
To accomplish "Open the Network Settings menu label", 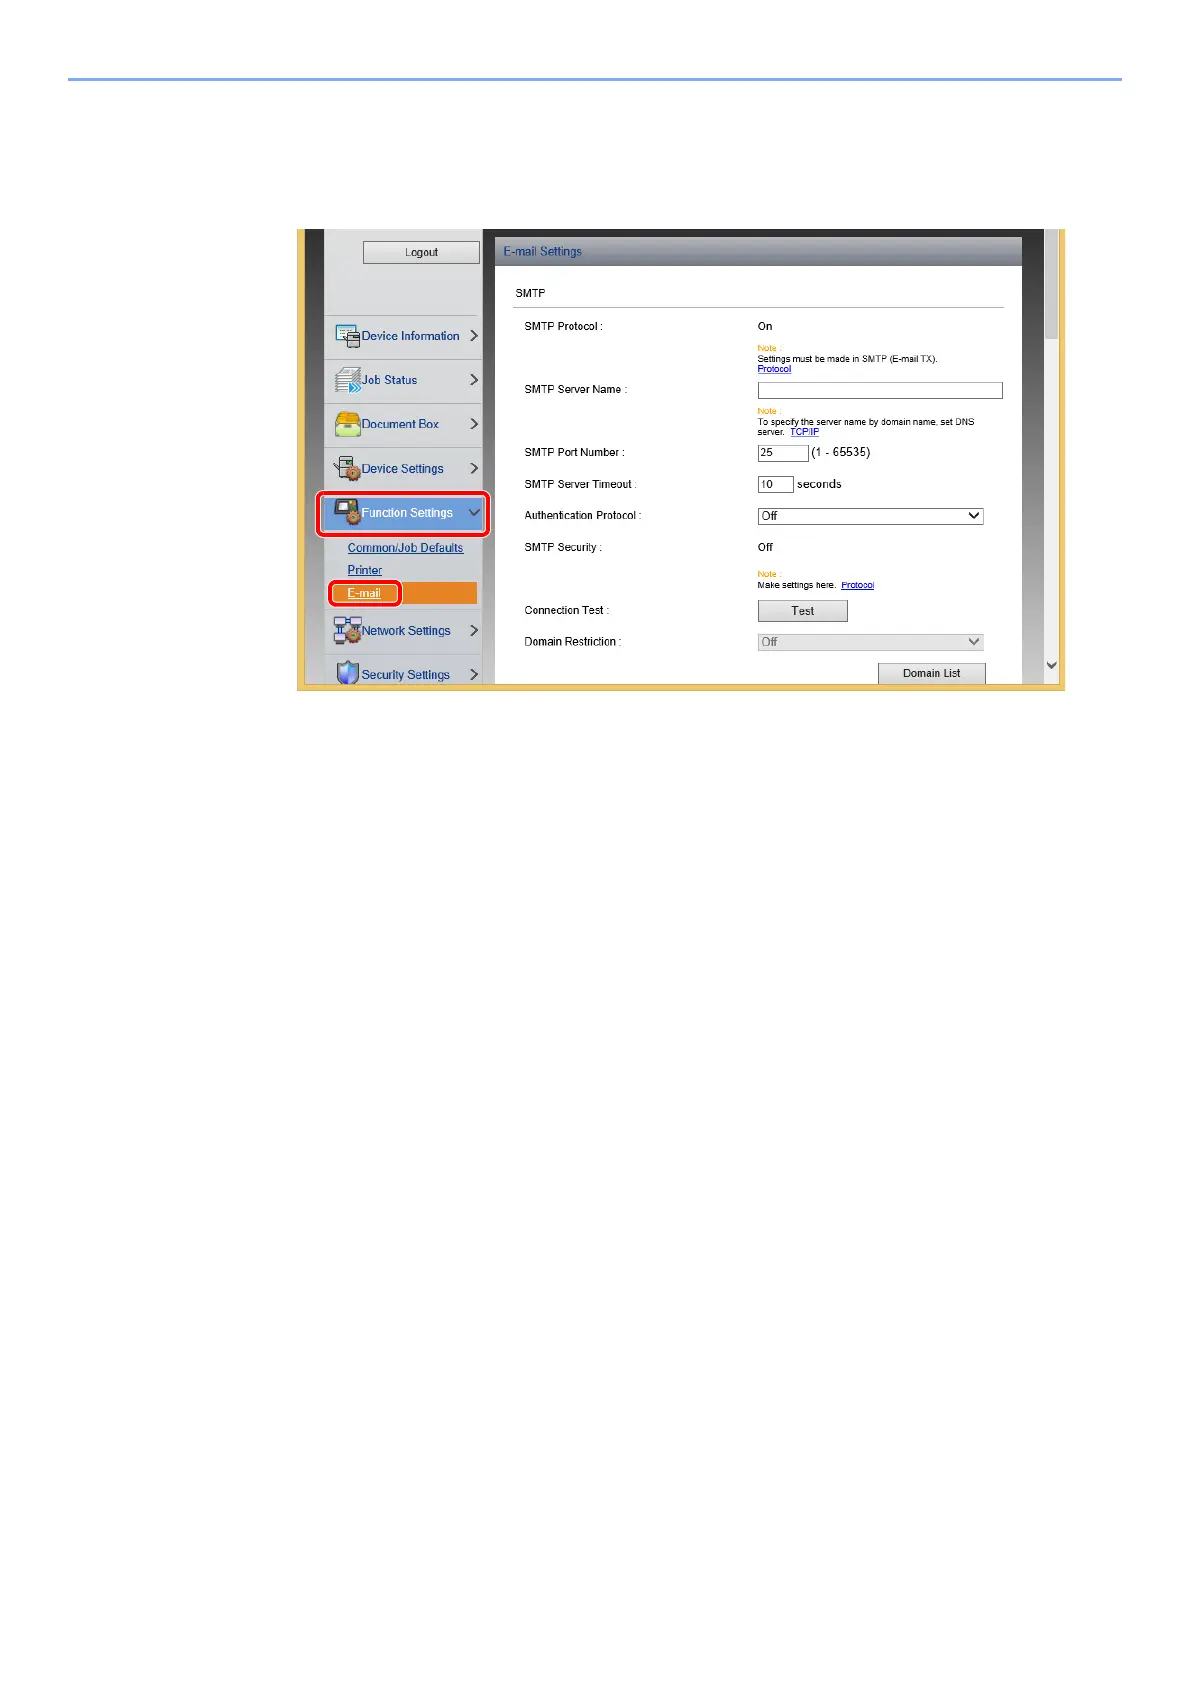I will tap(406, 630).
